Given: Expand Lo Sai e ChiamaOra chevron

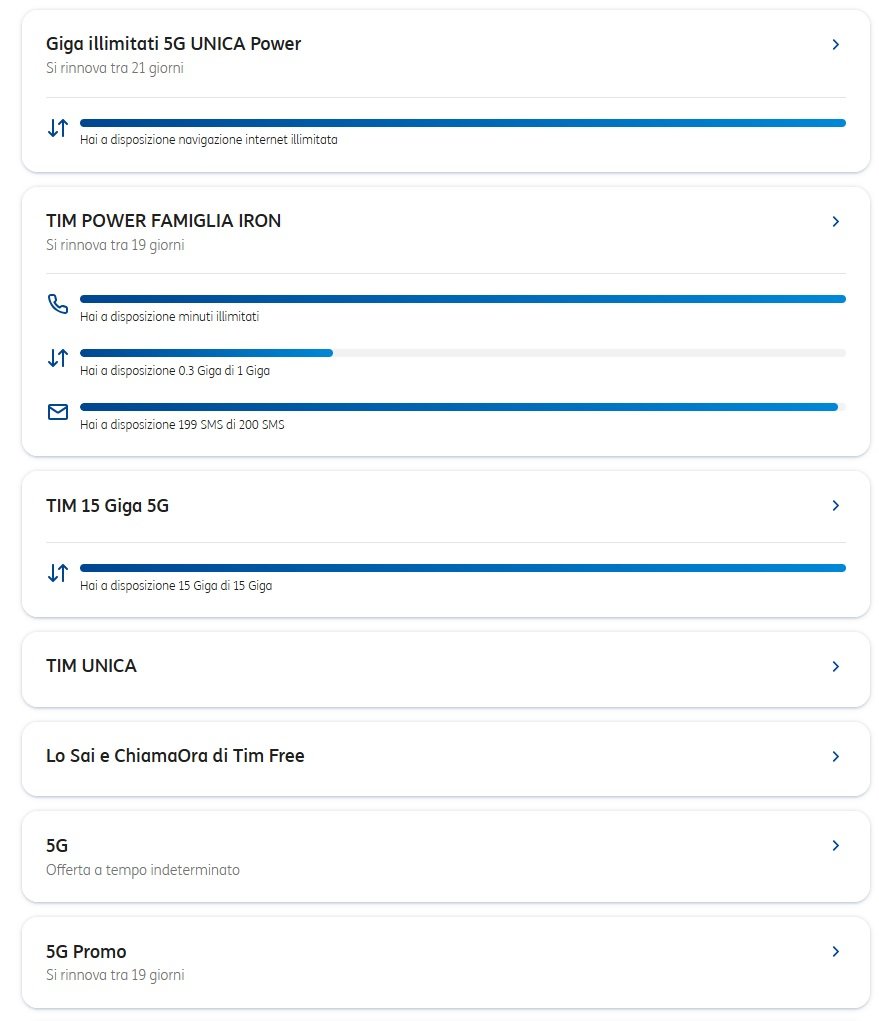Looking at the screenshot, I should (836, 757).
